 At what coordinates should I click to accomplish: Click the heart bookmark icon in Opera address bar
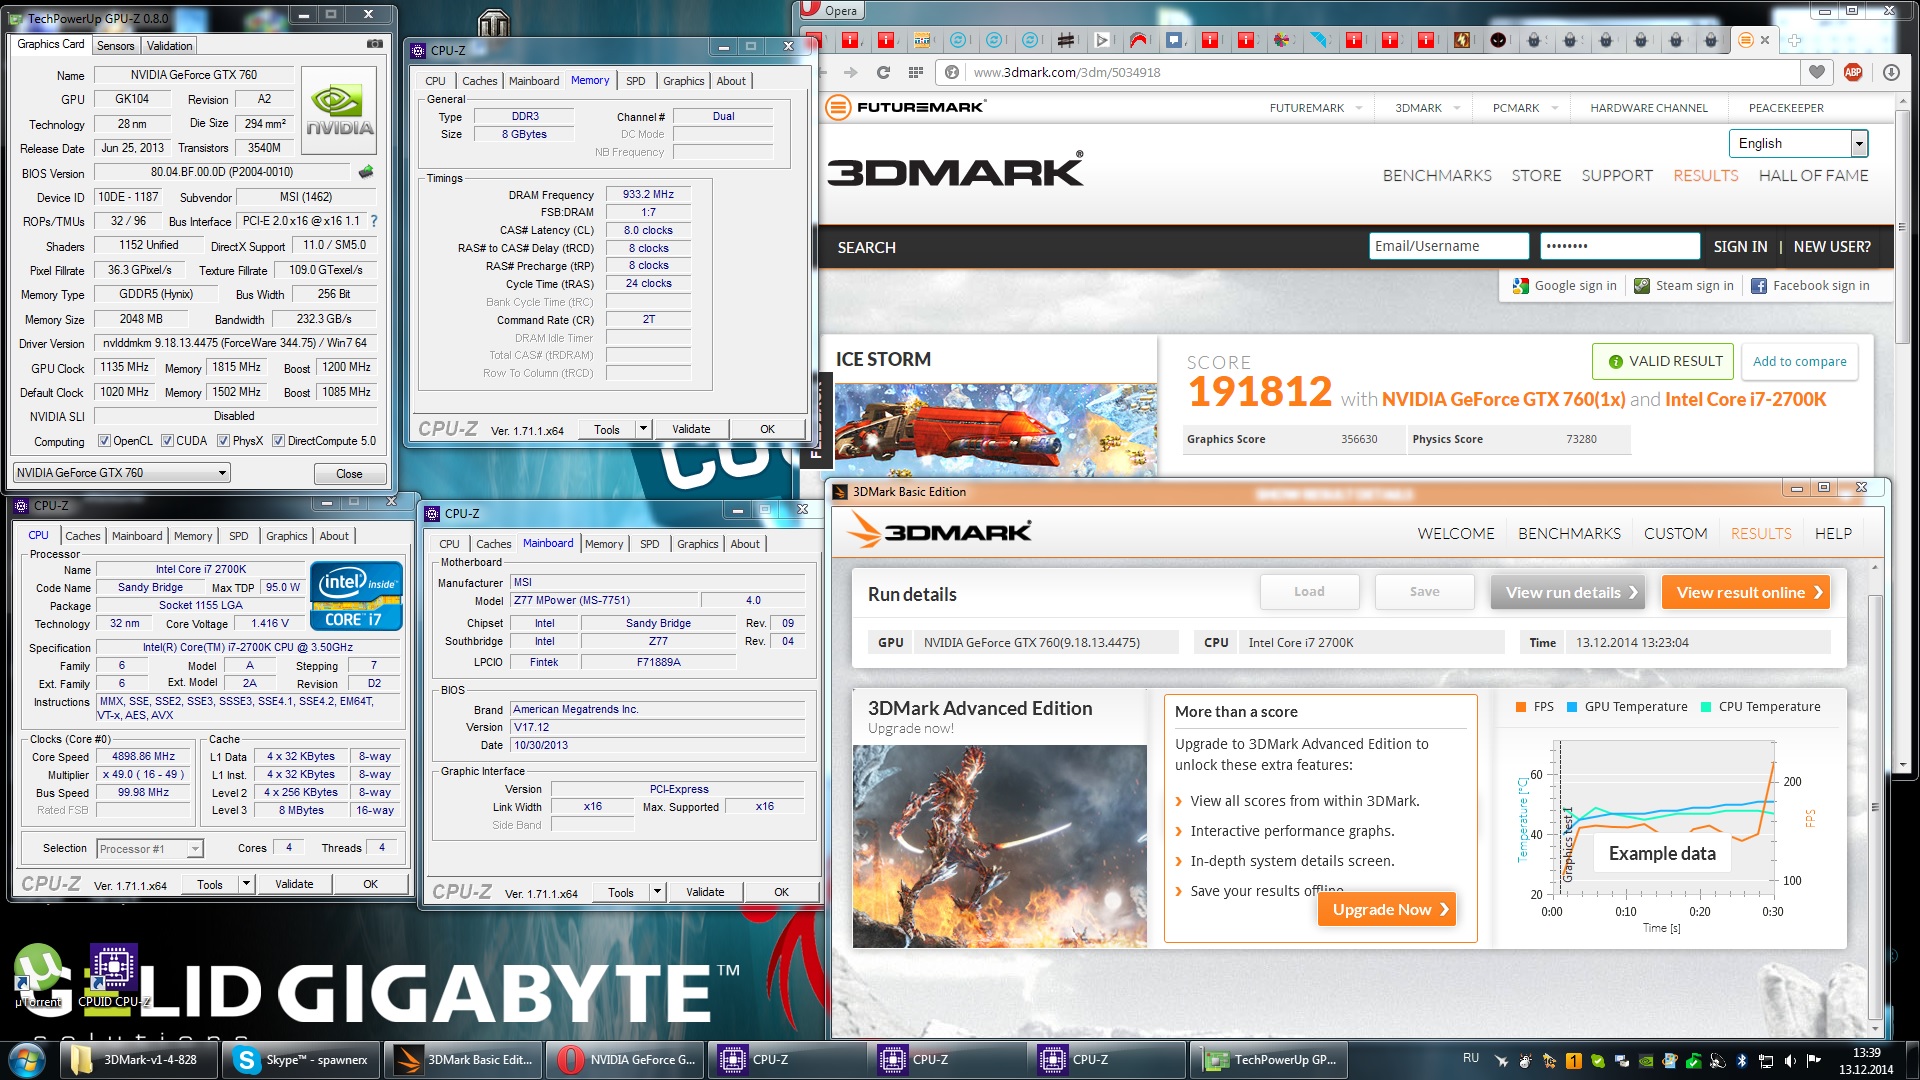pyautogui.click(x=1816, y=72)
